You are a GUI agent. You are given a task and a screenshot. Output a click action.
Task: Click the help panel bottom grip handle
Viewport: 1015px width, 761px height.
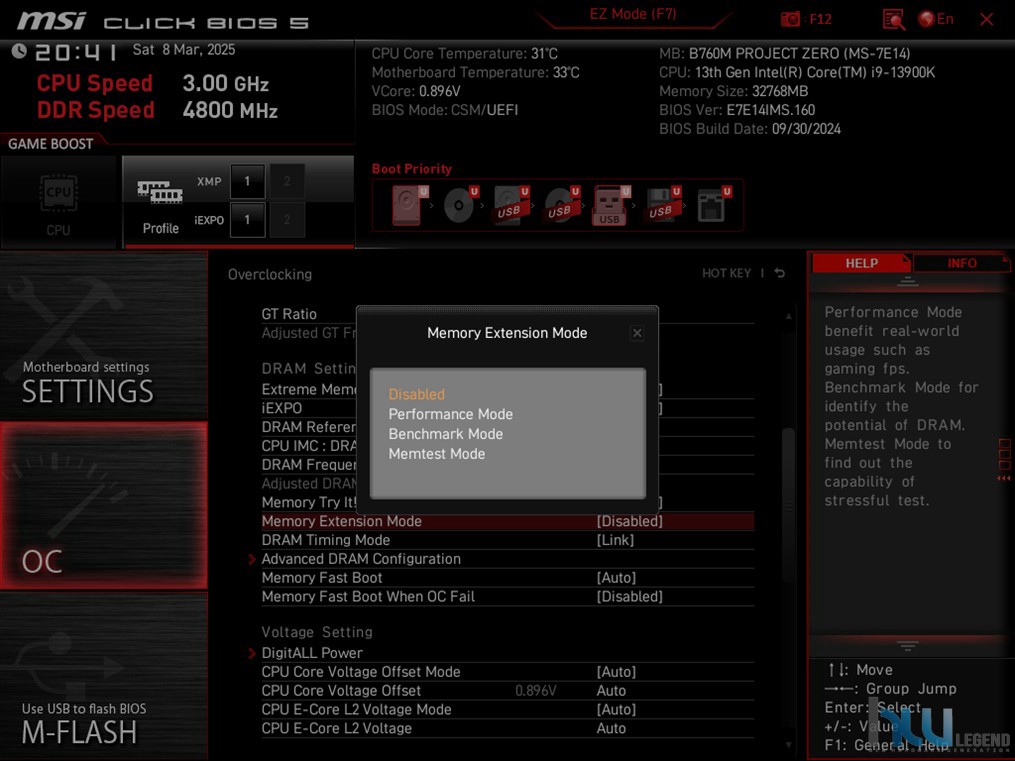coord(908,645)
